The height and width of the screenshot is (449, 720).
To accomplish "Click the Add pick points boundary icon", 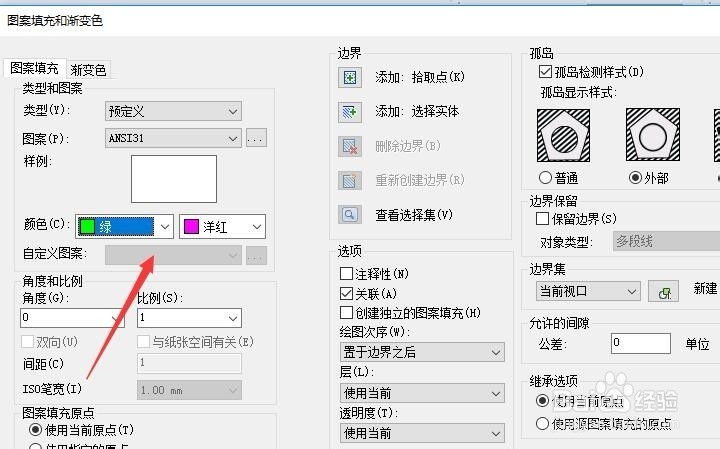I will point(350,77).
